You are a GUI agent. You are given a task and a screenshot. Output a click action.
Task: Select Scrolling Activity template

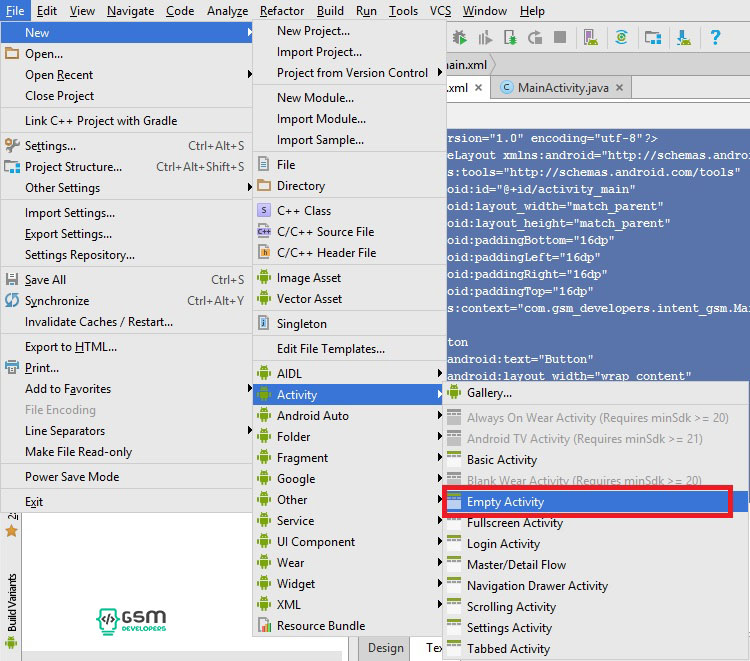pyautogui.click(x=511, y=606)
